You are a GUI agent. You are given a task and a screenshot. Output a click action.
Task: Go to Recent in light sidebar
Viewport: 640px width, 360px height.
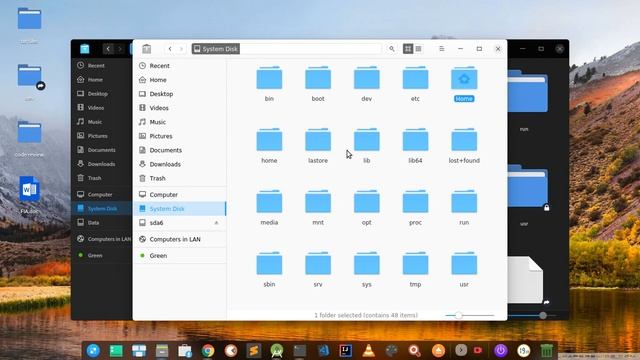(180, 66)
